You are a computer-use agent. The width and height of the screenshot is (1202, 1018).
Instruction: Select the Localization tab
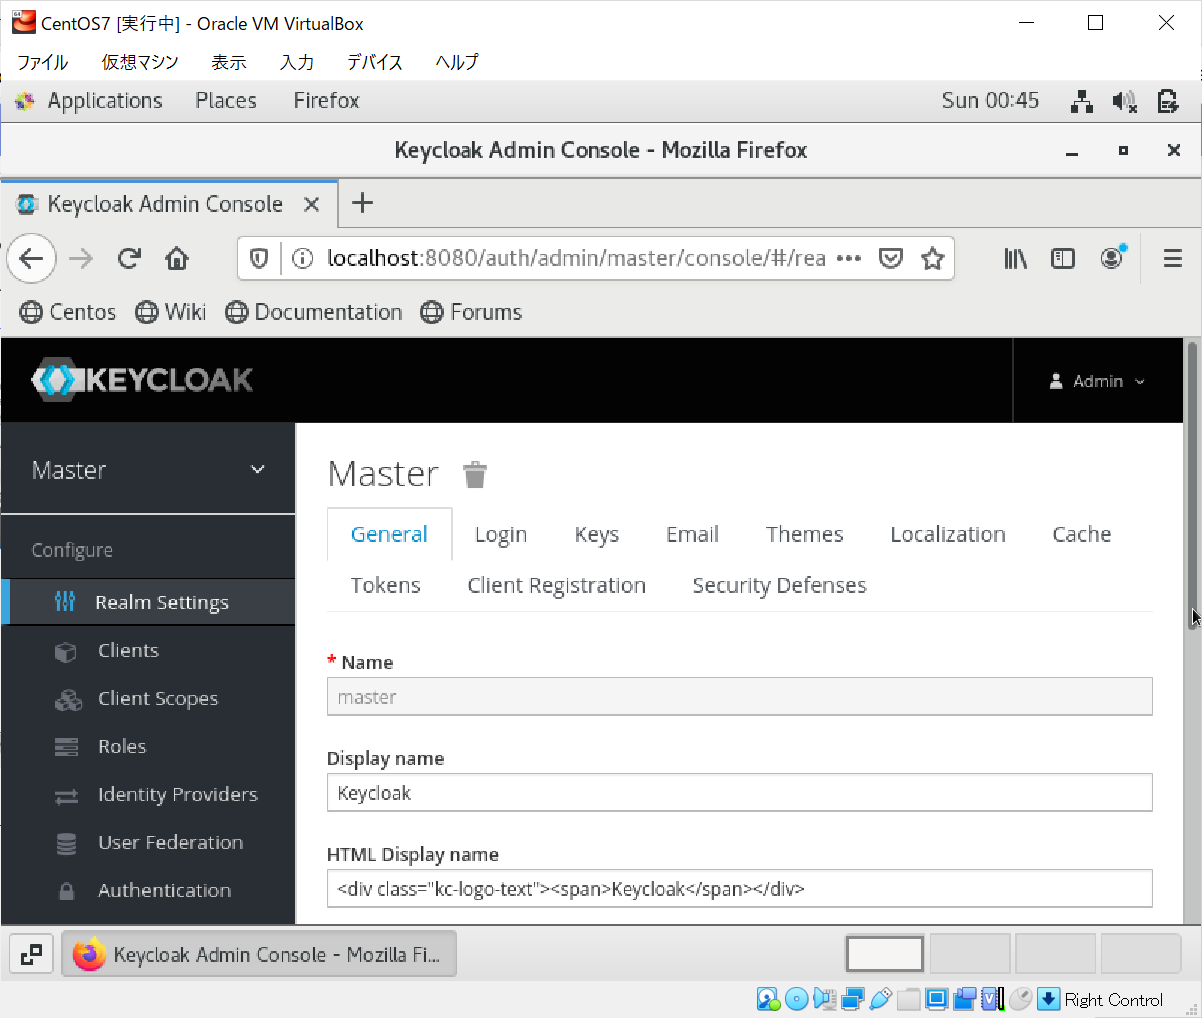coord(948,534)
